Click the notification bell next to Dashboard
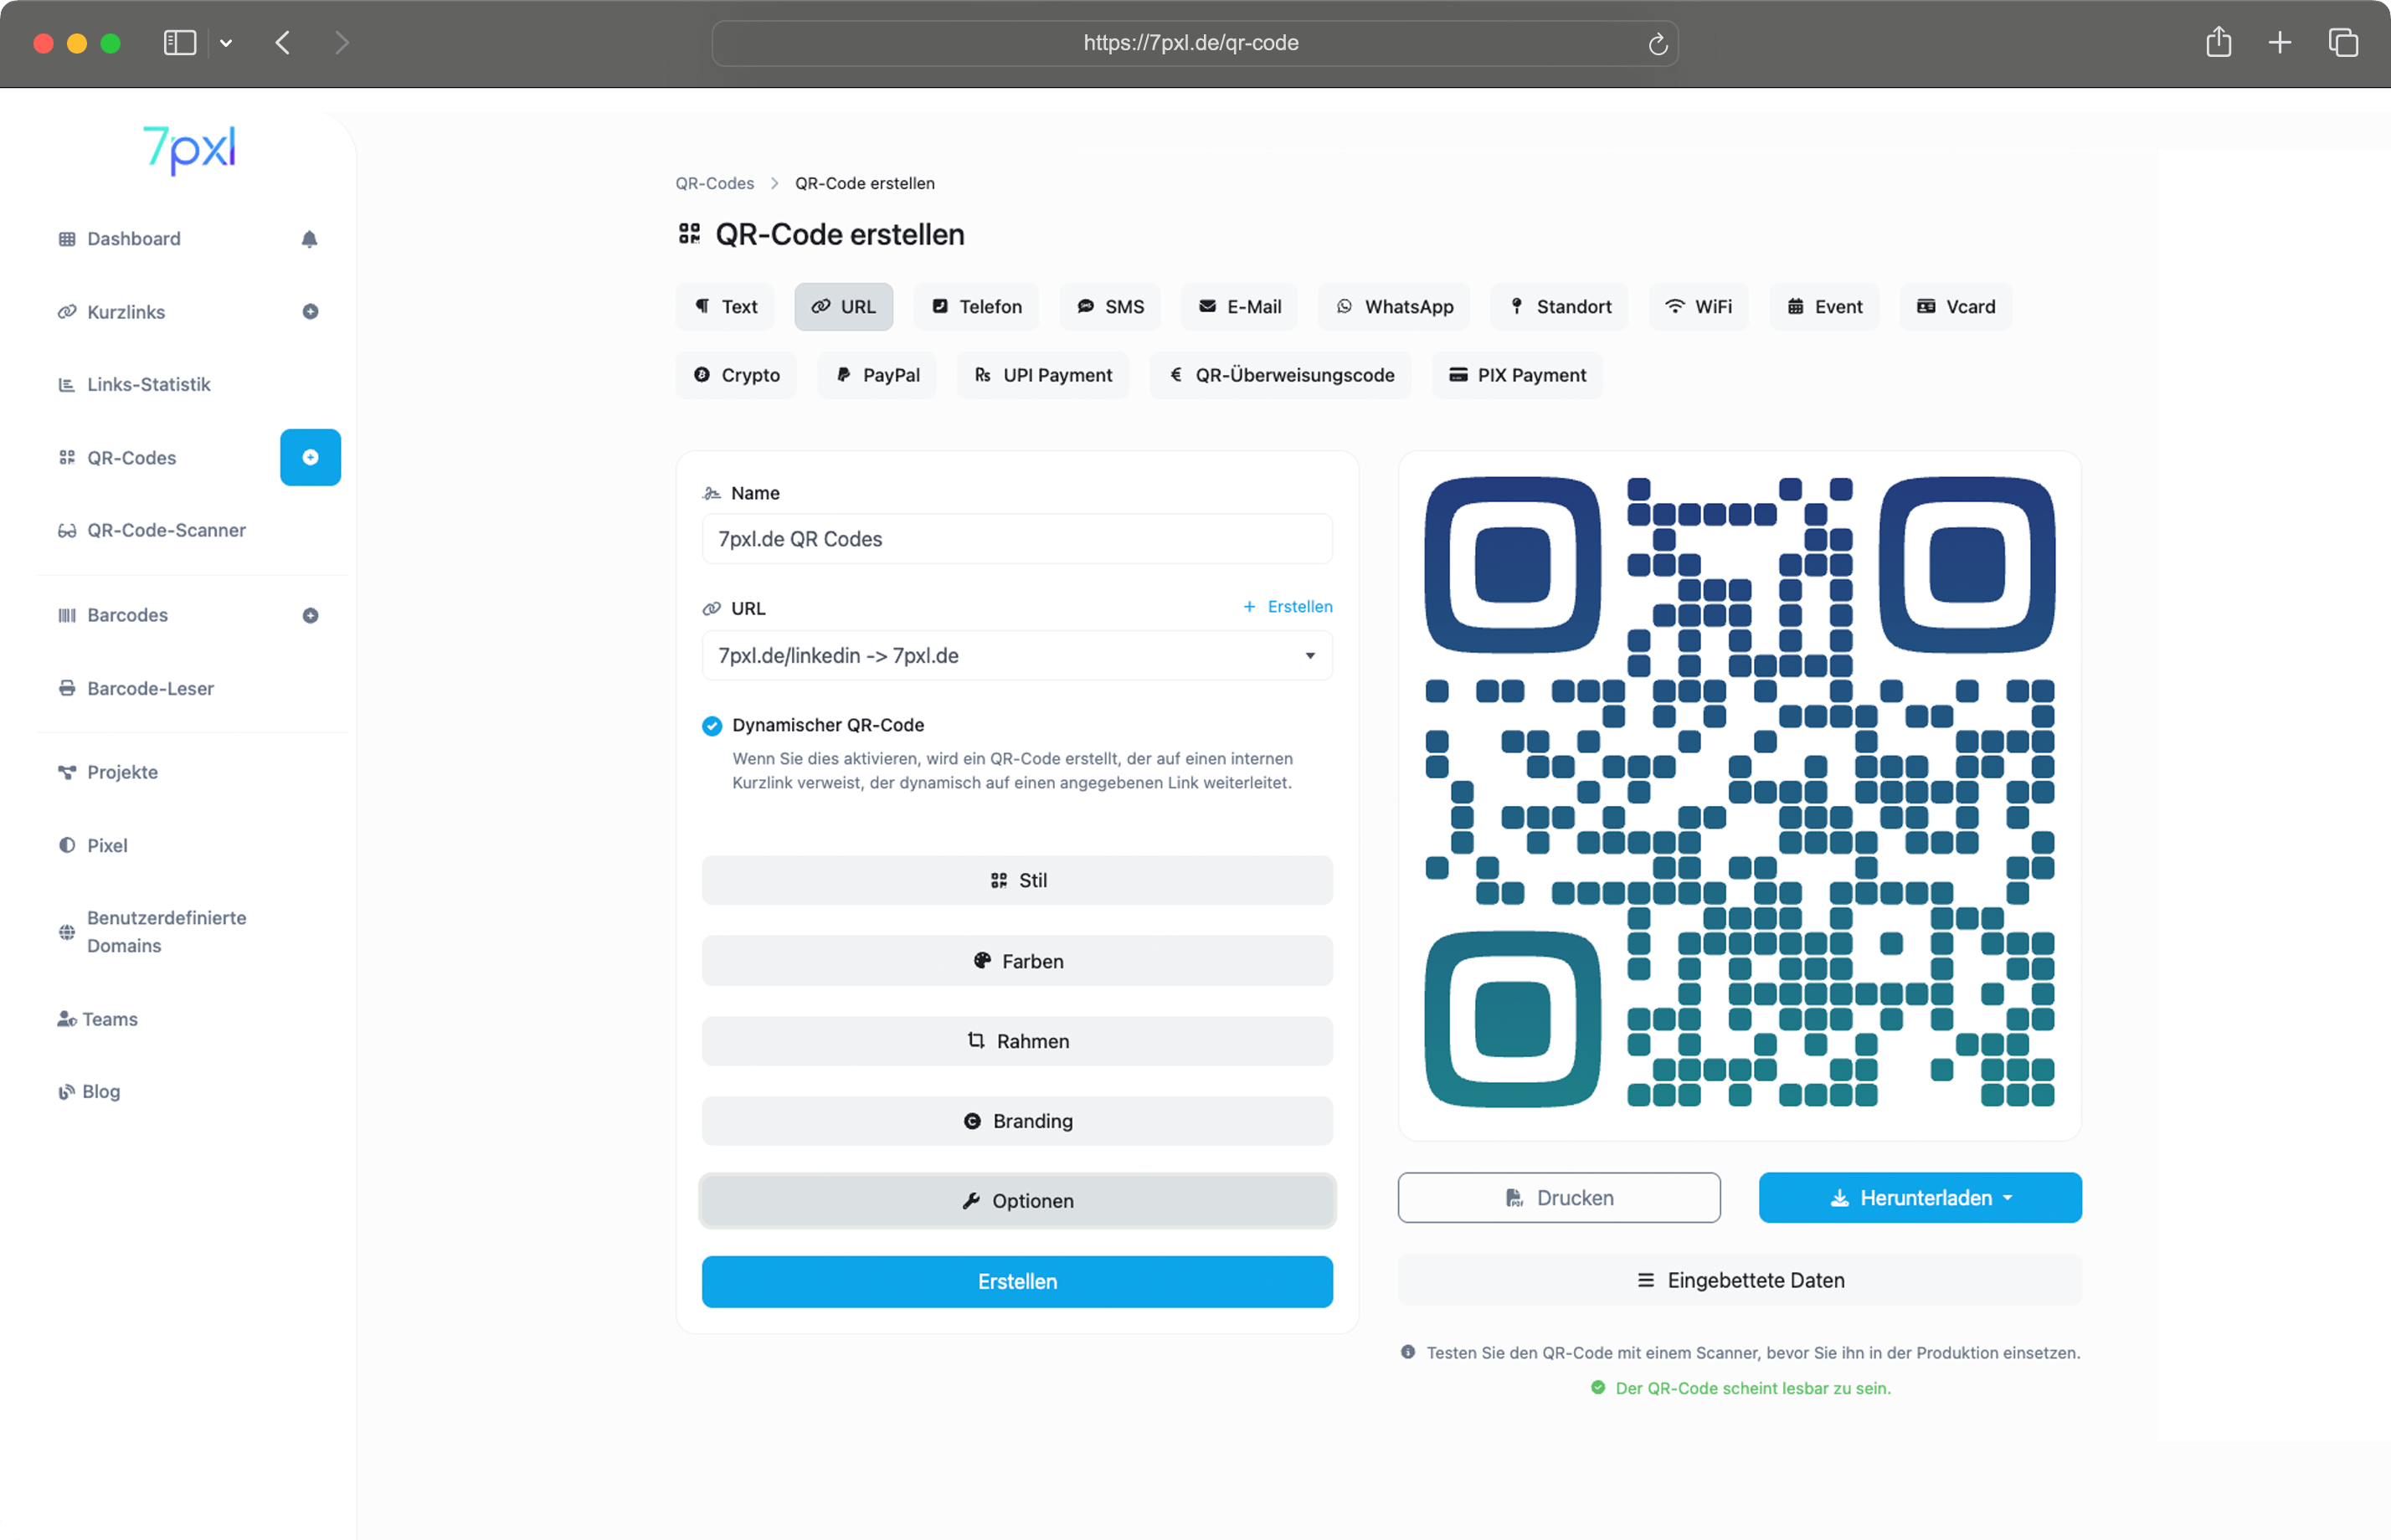 coord(310,238)
